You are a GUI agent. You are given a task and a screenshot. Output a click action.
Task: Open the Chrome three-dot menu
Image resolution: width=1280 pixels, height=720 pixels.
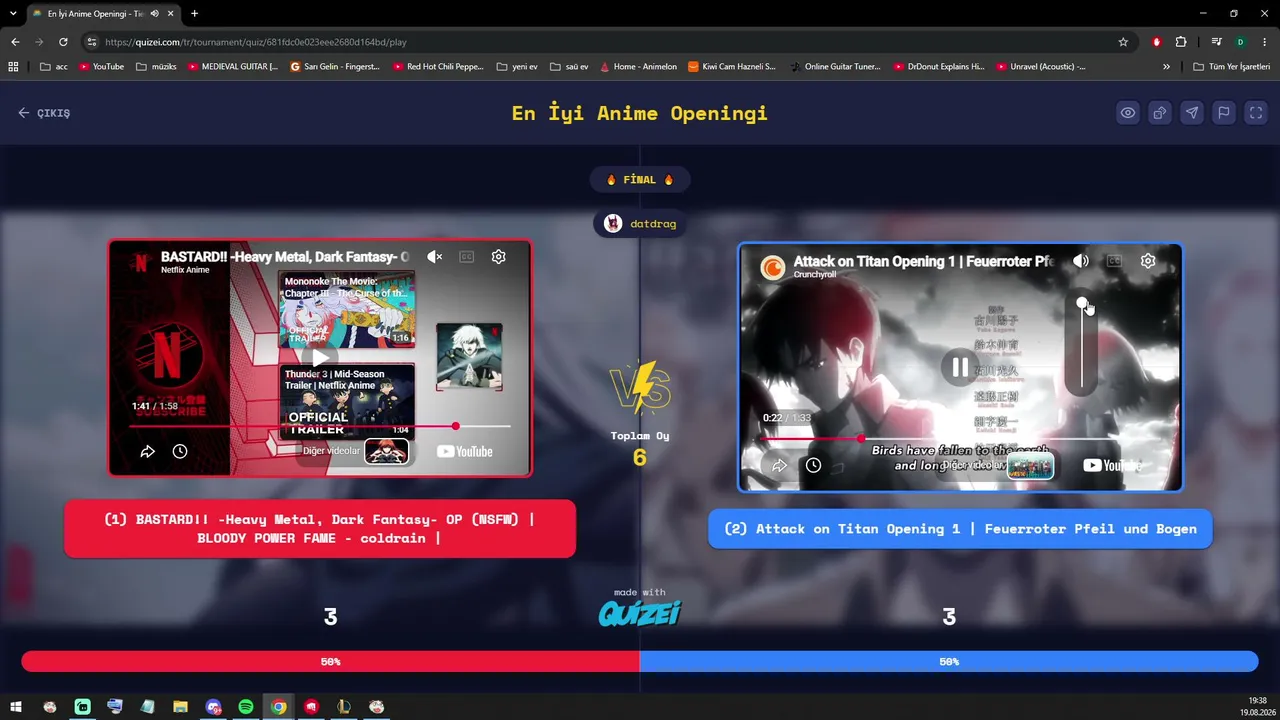(x=1265, y=42)
